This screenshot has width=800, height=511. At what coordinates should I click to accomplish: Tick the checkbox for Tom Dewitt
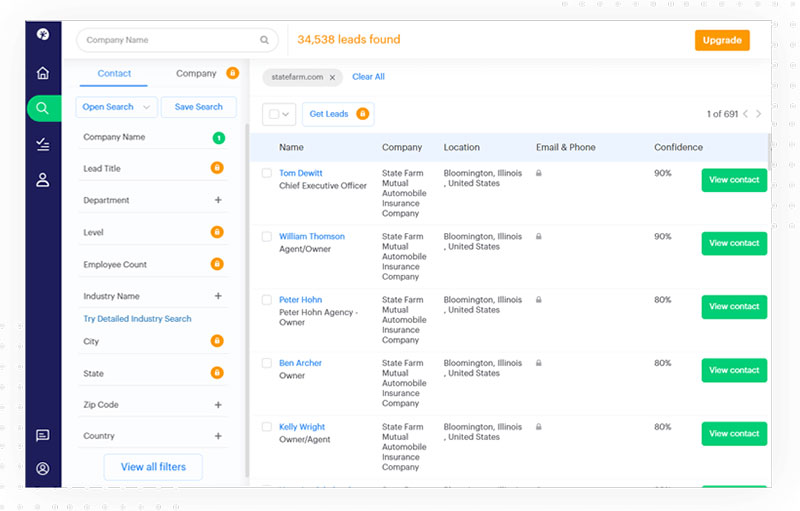point(267,173)
